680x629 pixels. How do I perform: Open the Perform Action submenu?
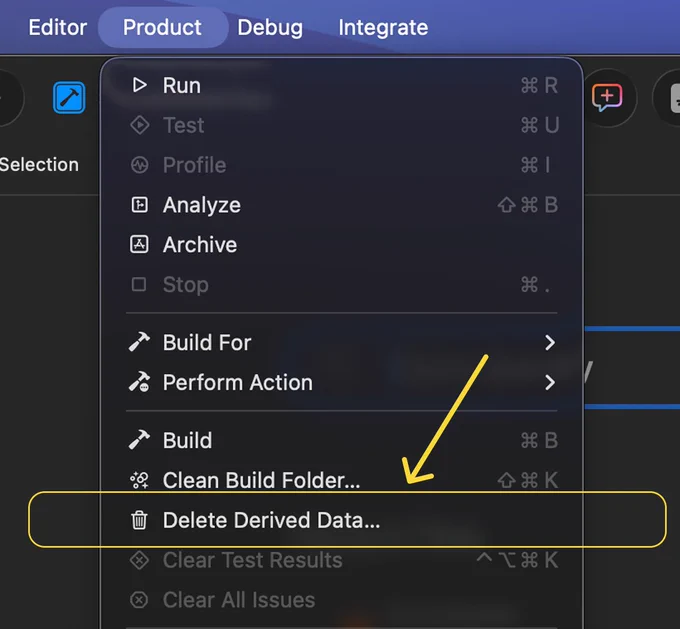[342, 383]
